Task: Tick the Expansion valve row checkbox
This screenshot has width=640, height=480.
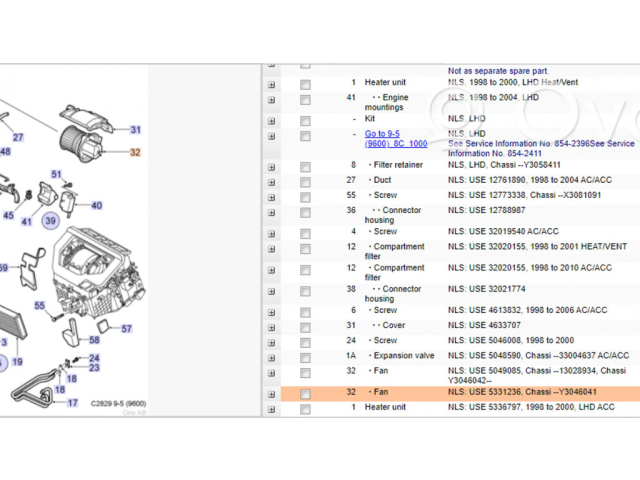Action: pyautogui.click(x=305, y=356)
